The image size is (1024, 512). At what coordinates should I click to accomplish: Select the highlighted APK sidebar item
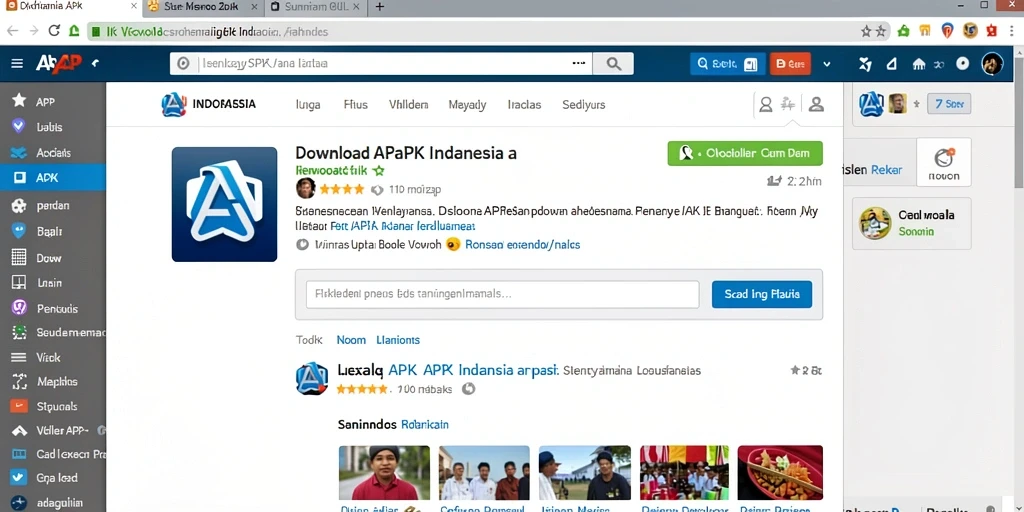tap(52, 178)
